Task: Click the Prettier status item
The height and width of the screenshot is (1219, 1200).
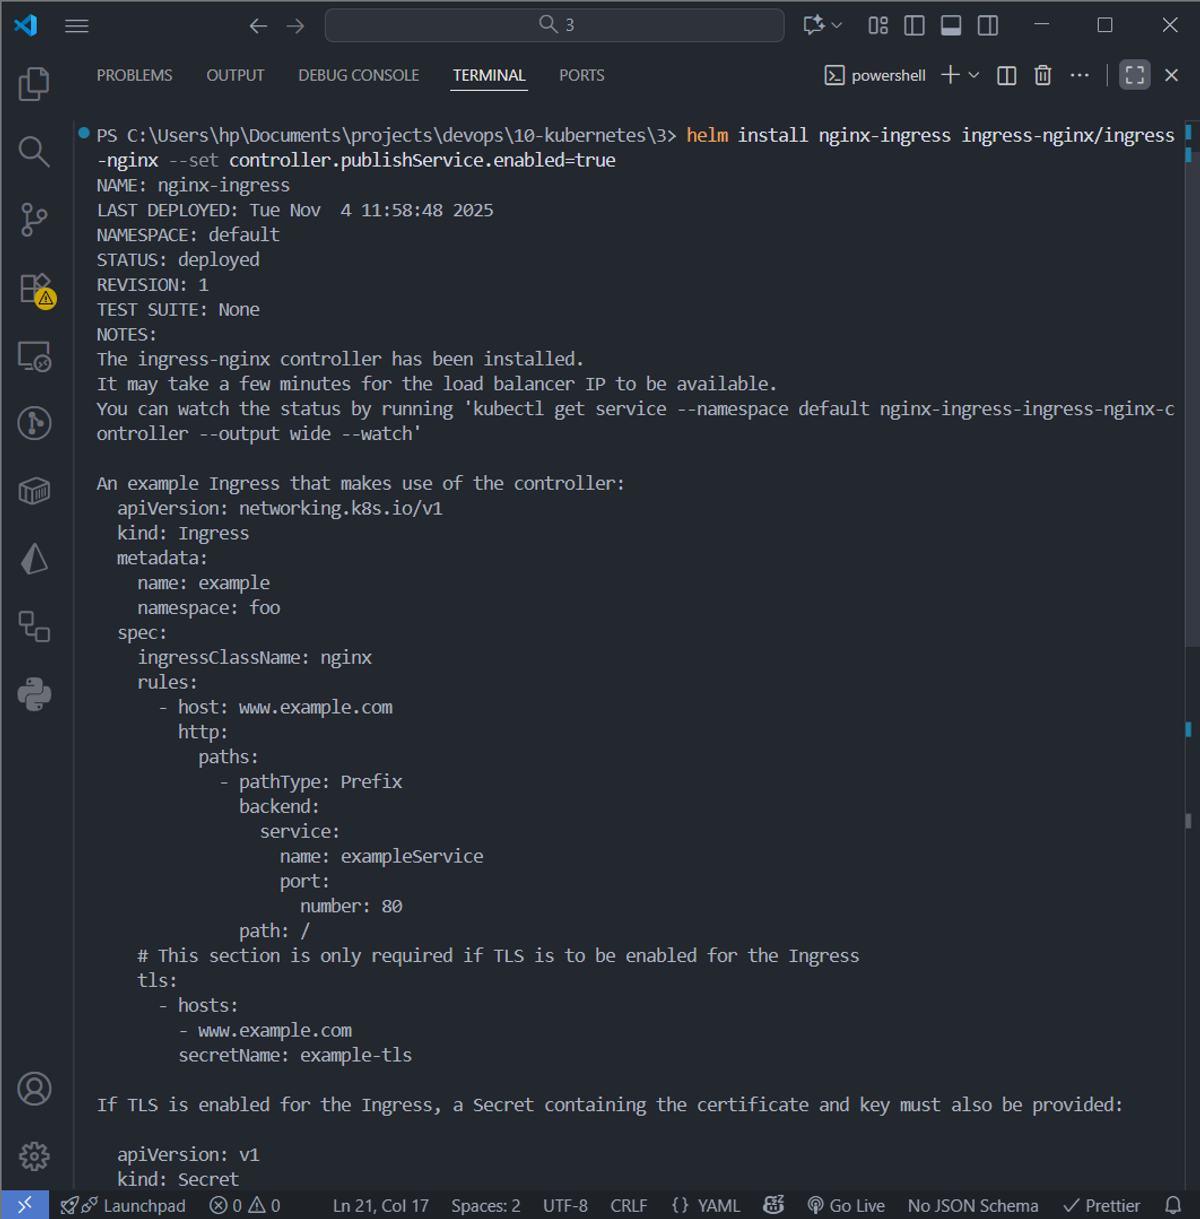Action: click(x=1101, y=1205)
